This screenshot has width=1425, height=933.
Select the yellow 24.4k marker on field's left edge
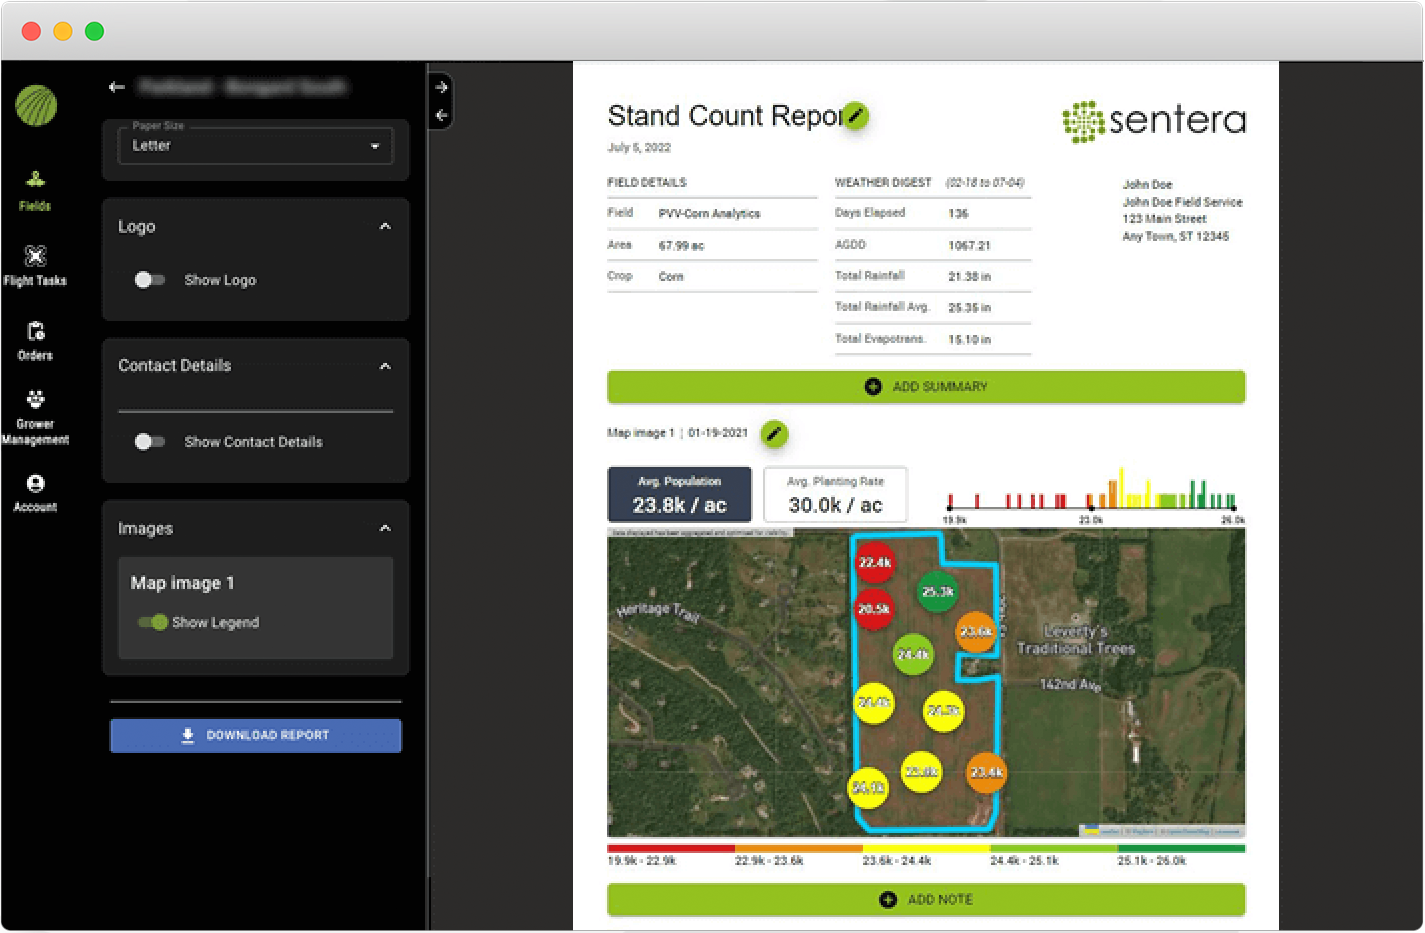pos(874,703)
